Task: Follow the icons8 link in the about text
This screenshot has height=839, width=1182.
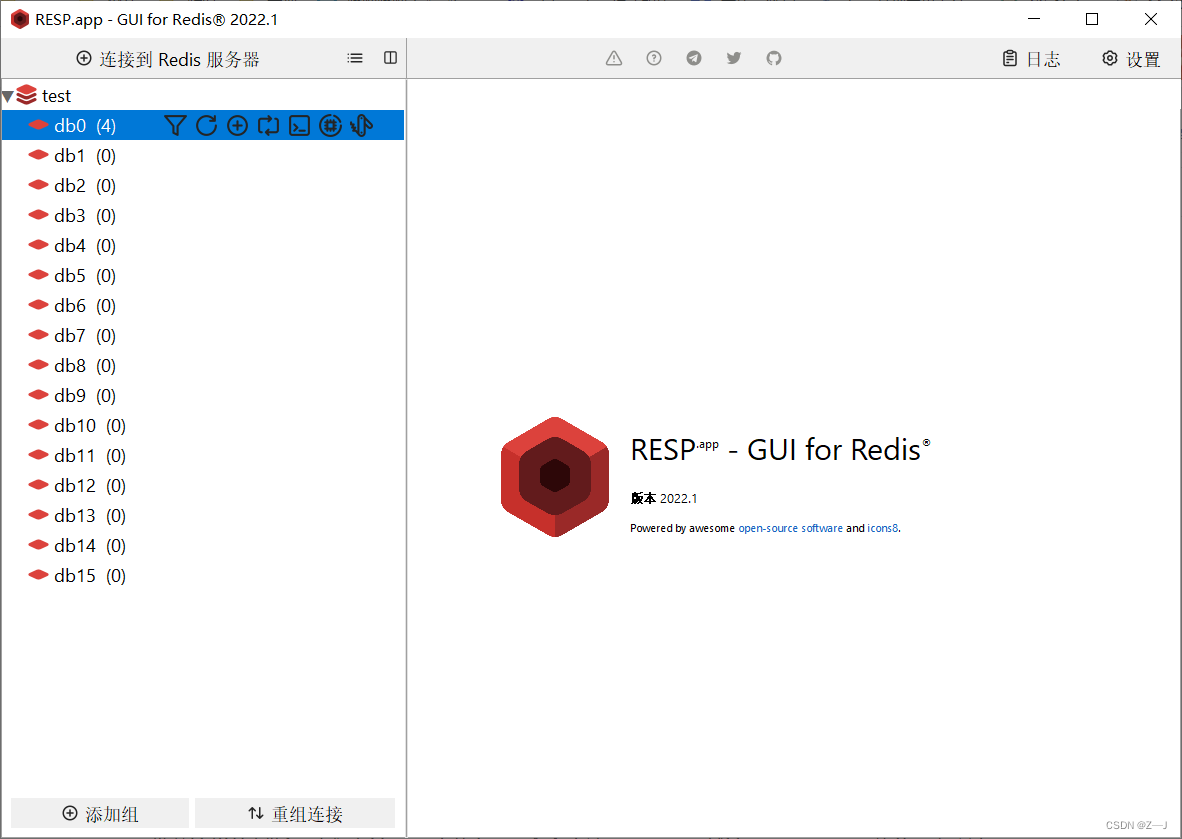Action: tap(881, 528)
